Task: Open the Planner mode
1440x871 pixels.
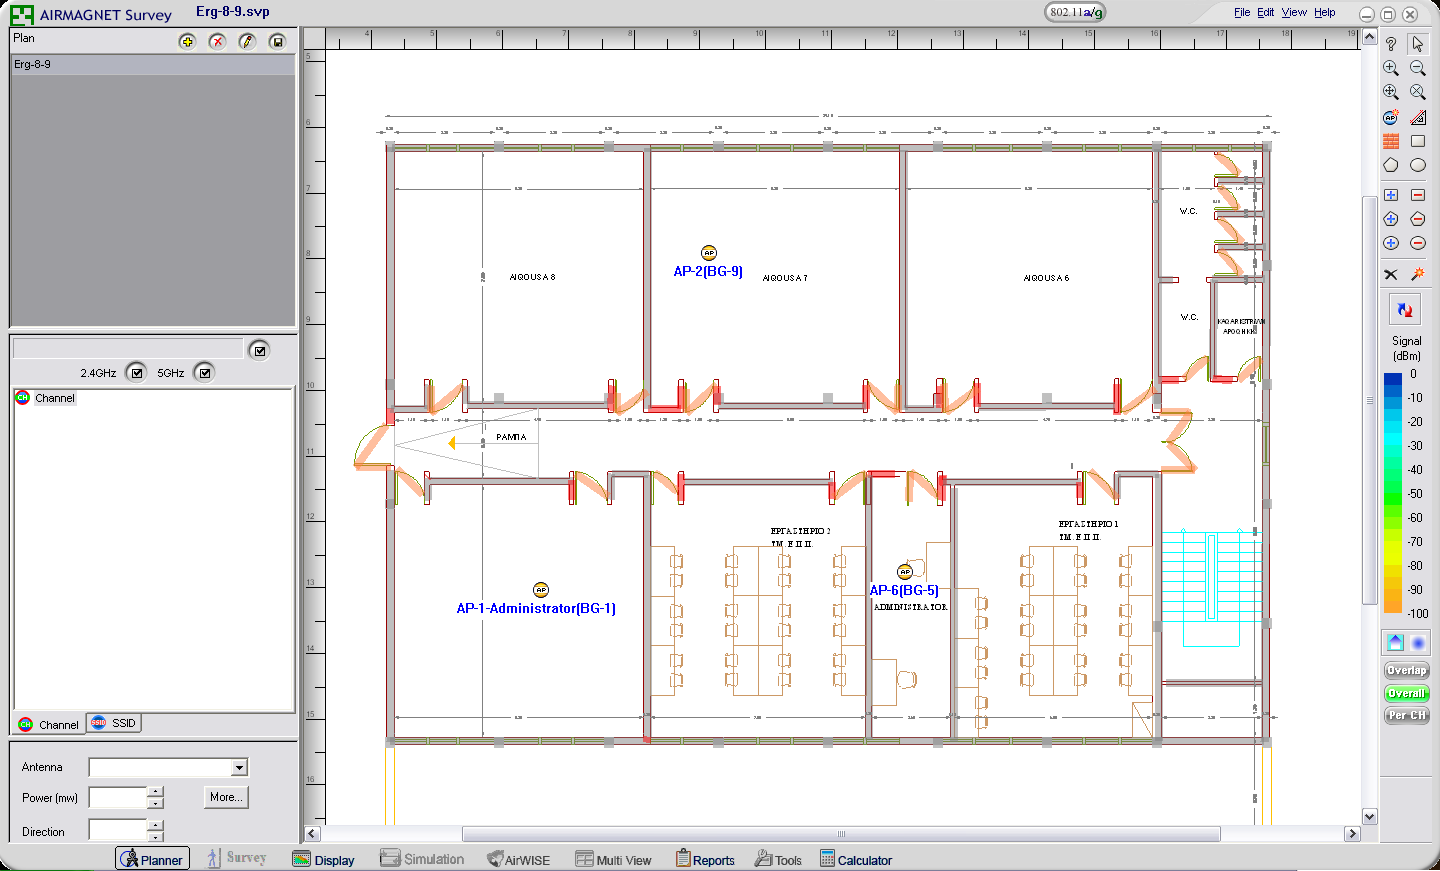Action: [152, 859]
